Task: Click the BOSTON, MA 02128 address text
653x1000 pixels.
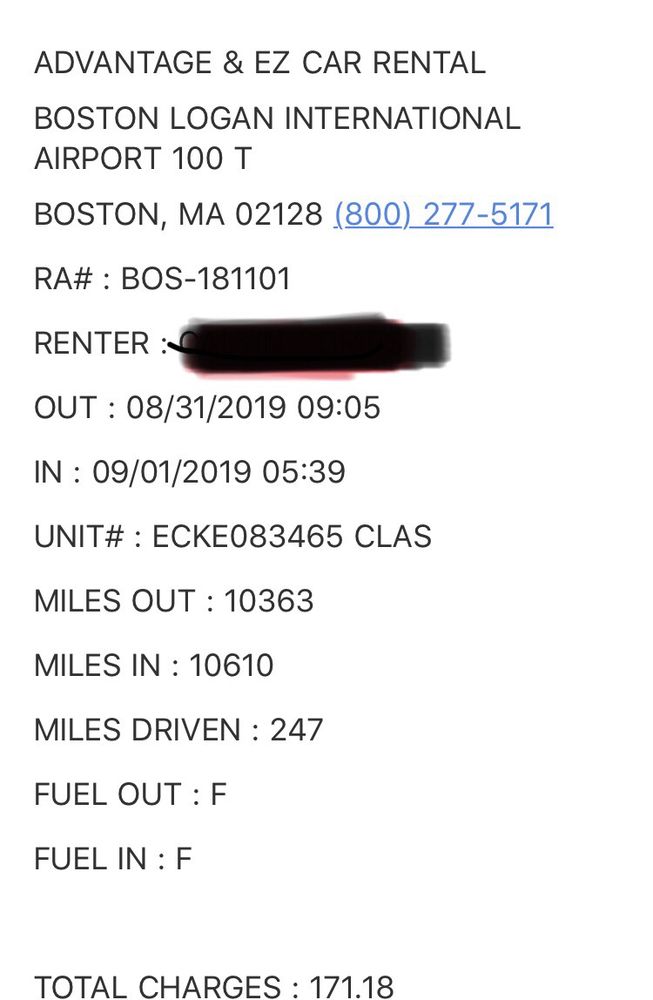Action: (x=178, y=215)
